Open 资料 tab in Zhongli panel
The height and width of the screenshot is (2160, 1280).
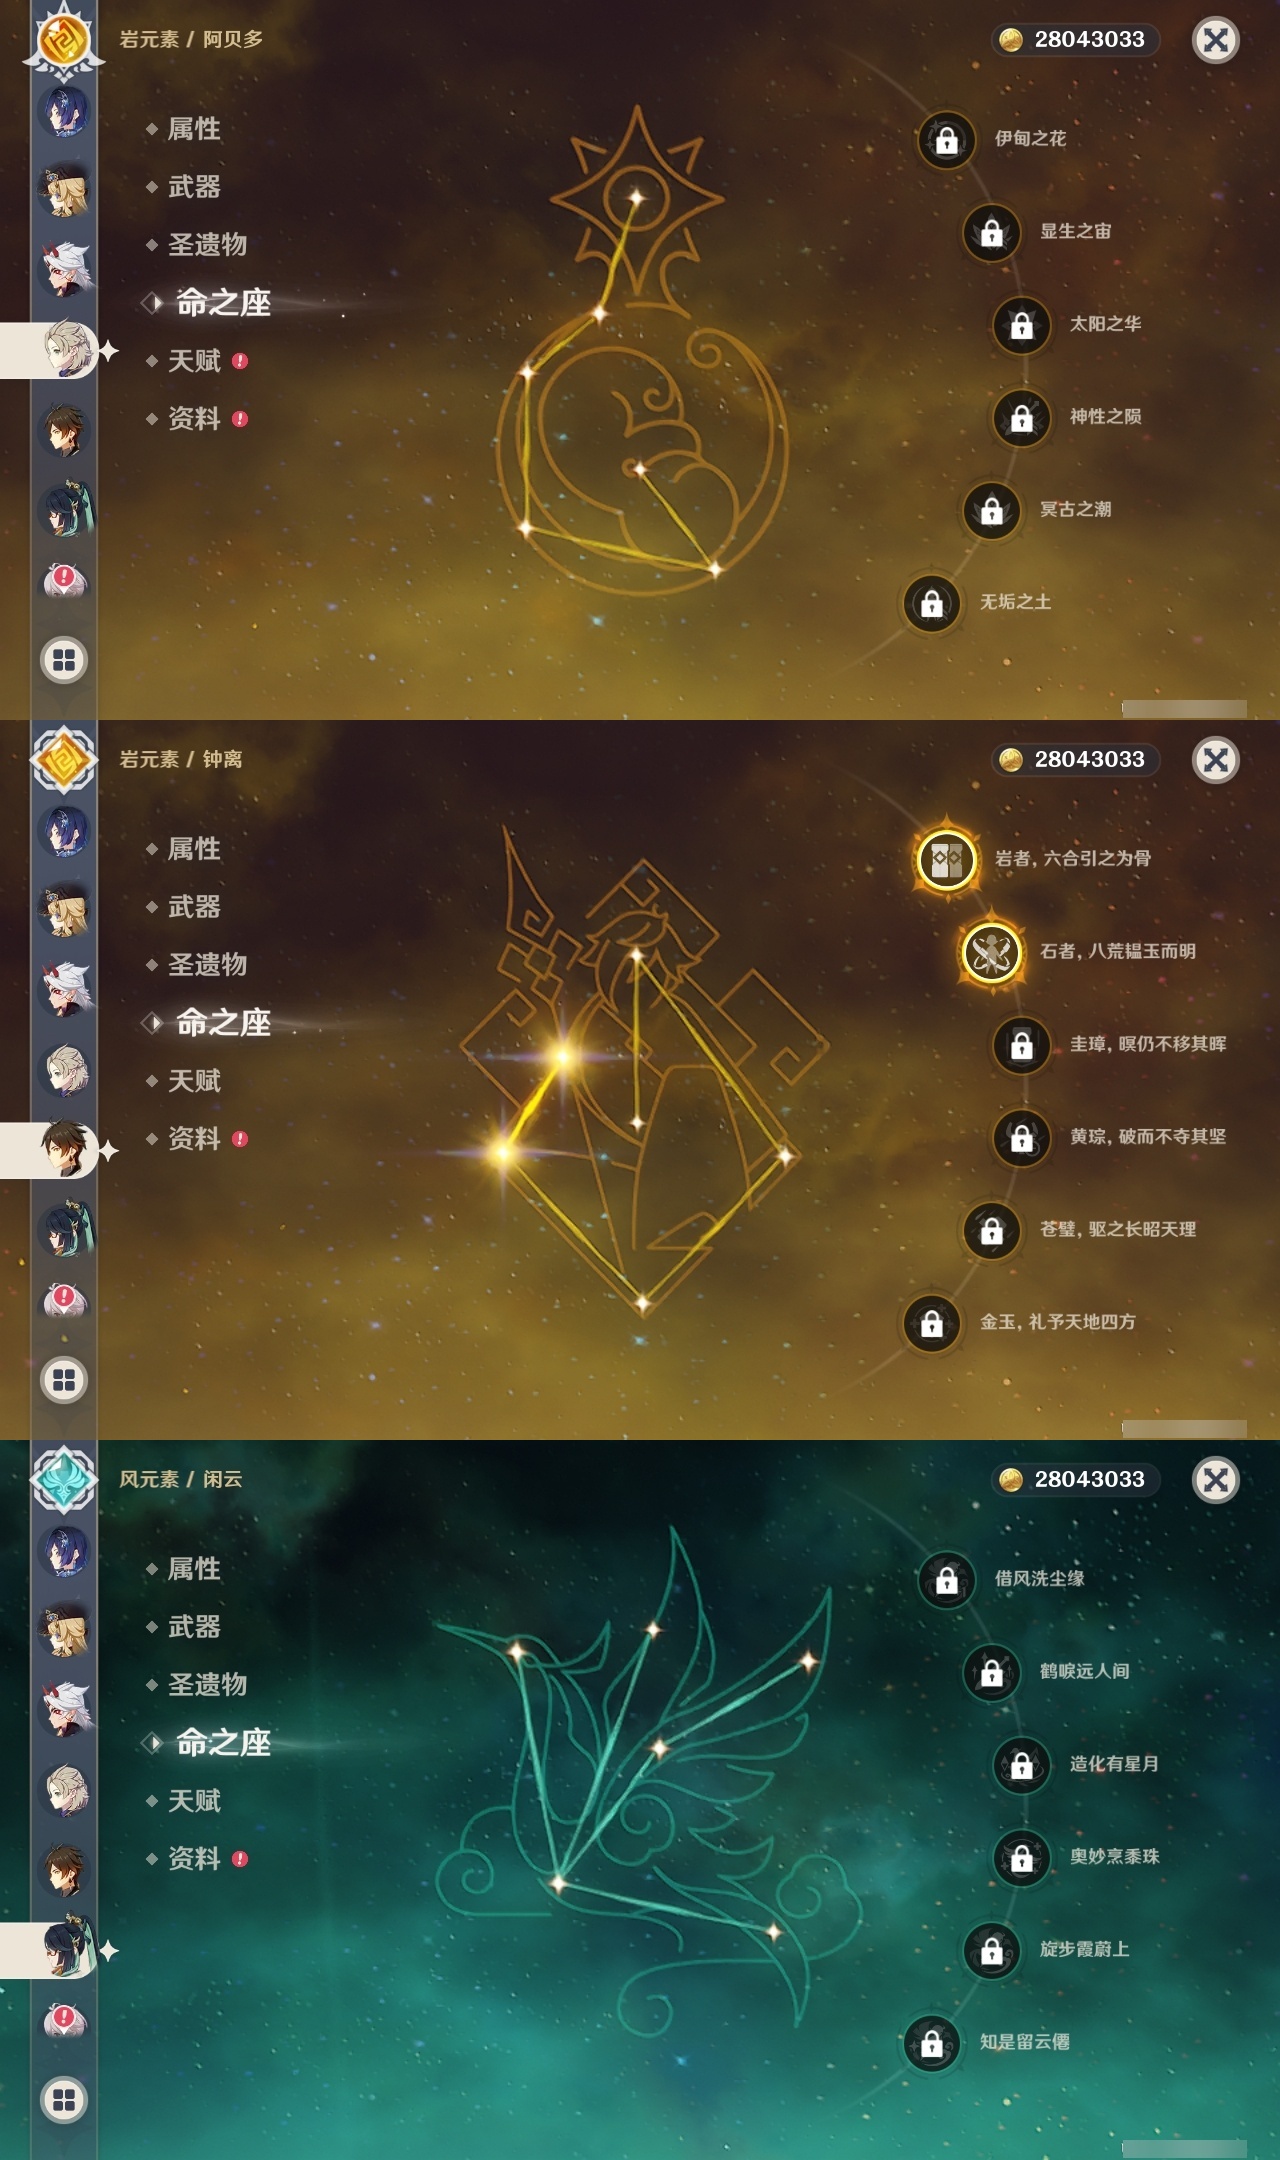point(194,1139)
